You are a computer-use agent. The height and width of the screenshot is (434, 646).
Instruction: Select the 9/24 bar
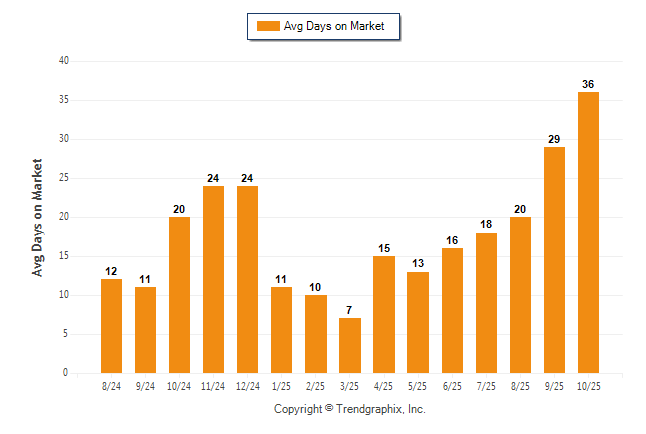[x=146, y=330]
